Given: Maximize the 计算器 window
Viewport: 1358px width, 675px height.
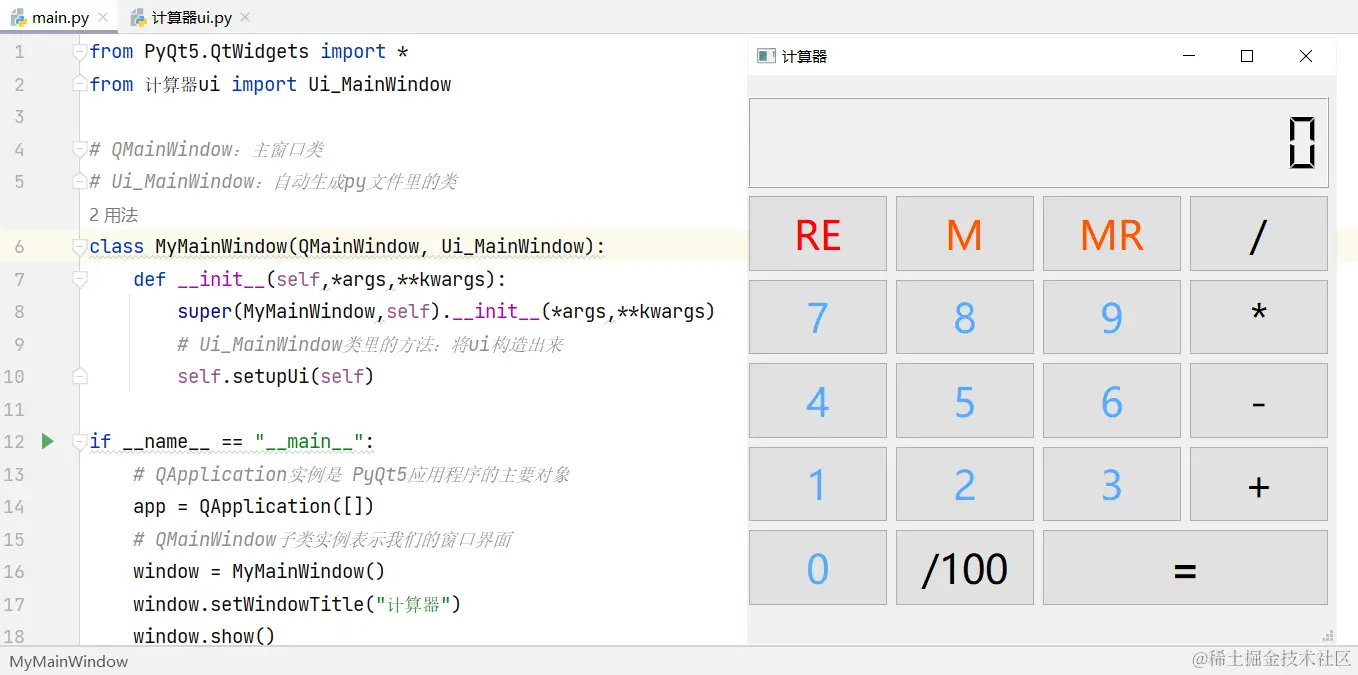Looking at the screenshot, I should coord(1247,56).
